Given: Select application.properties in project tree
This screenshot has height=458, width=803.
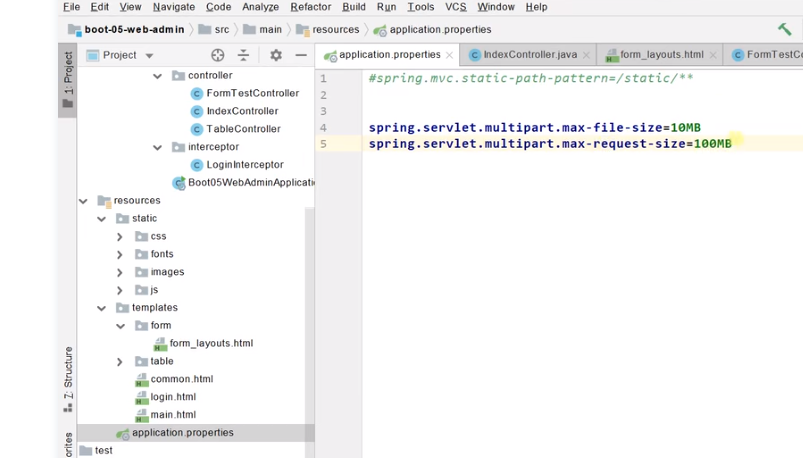Looking at the screenshot, I should [x=196, y=433].
